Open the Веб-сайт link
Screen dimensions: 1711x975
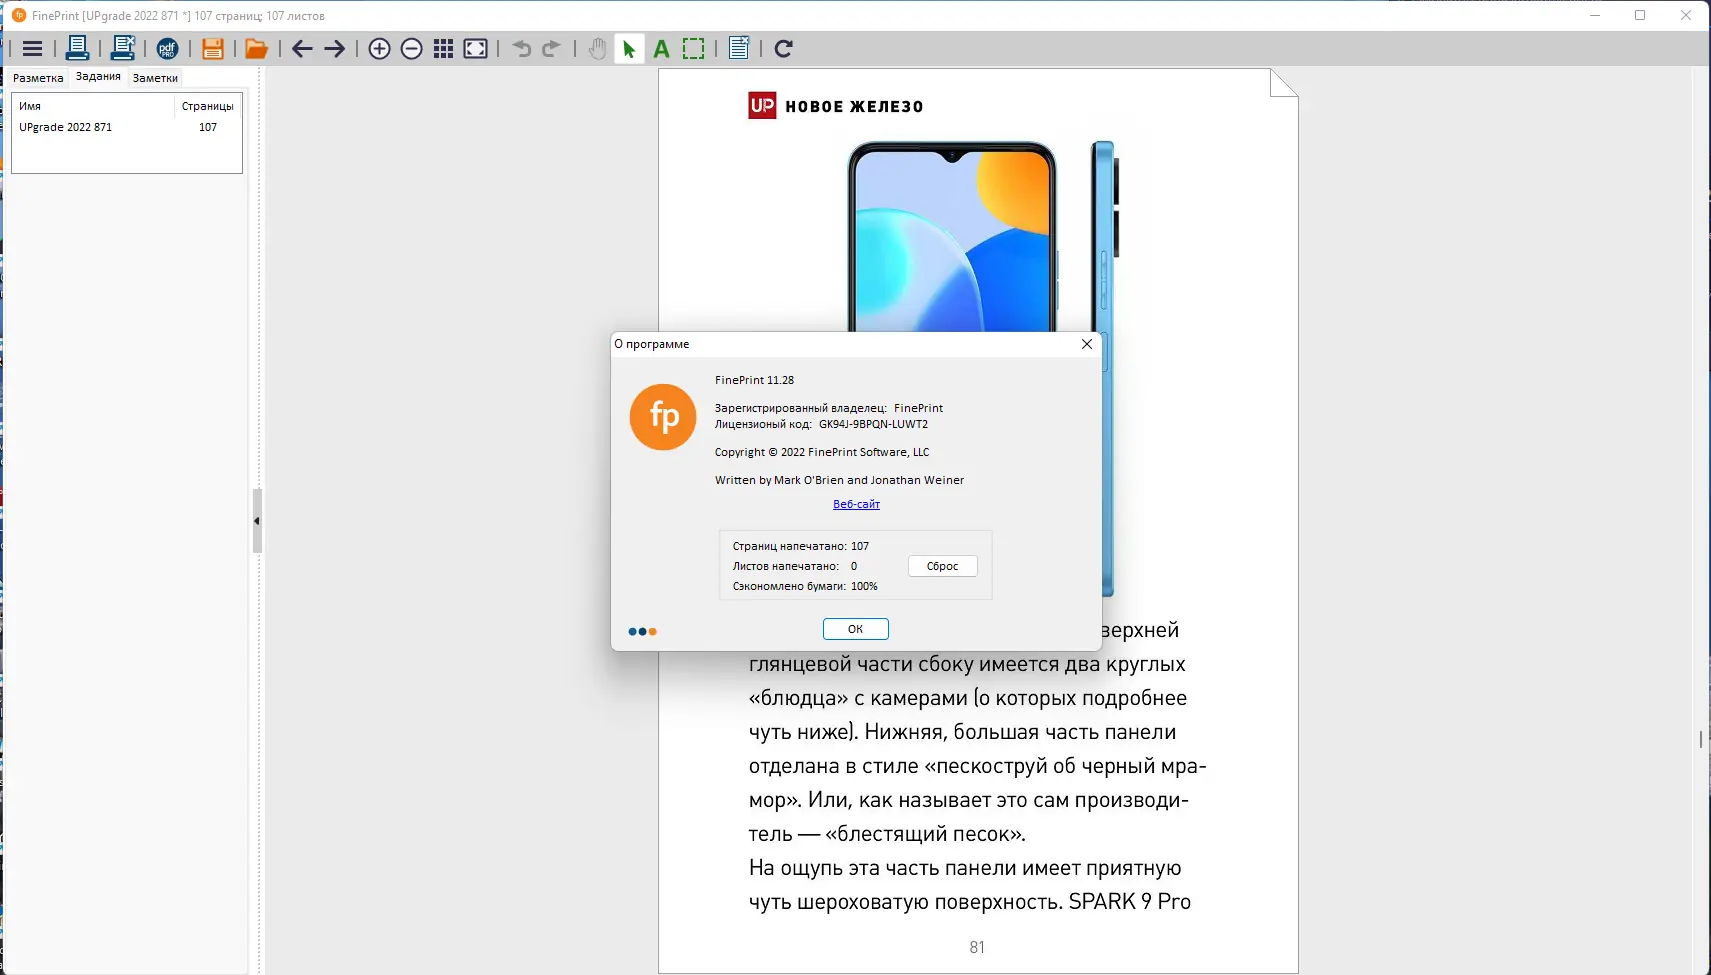click(x=856, y=504)
